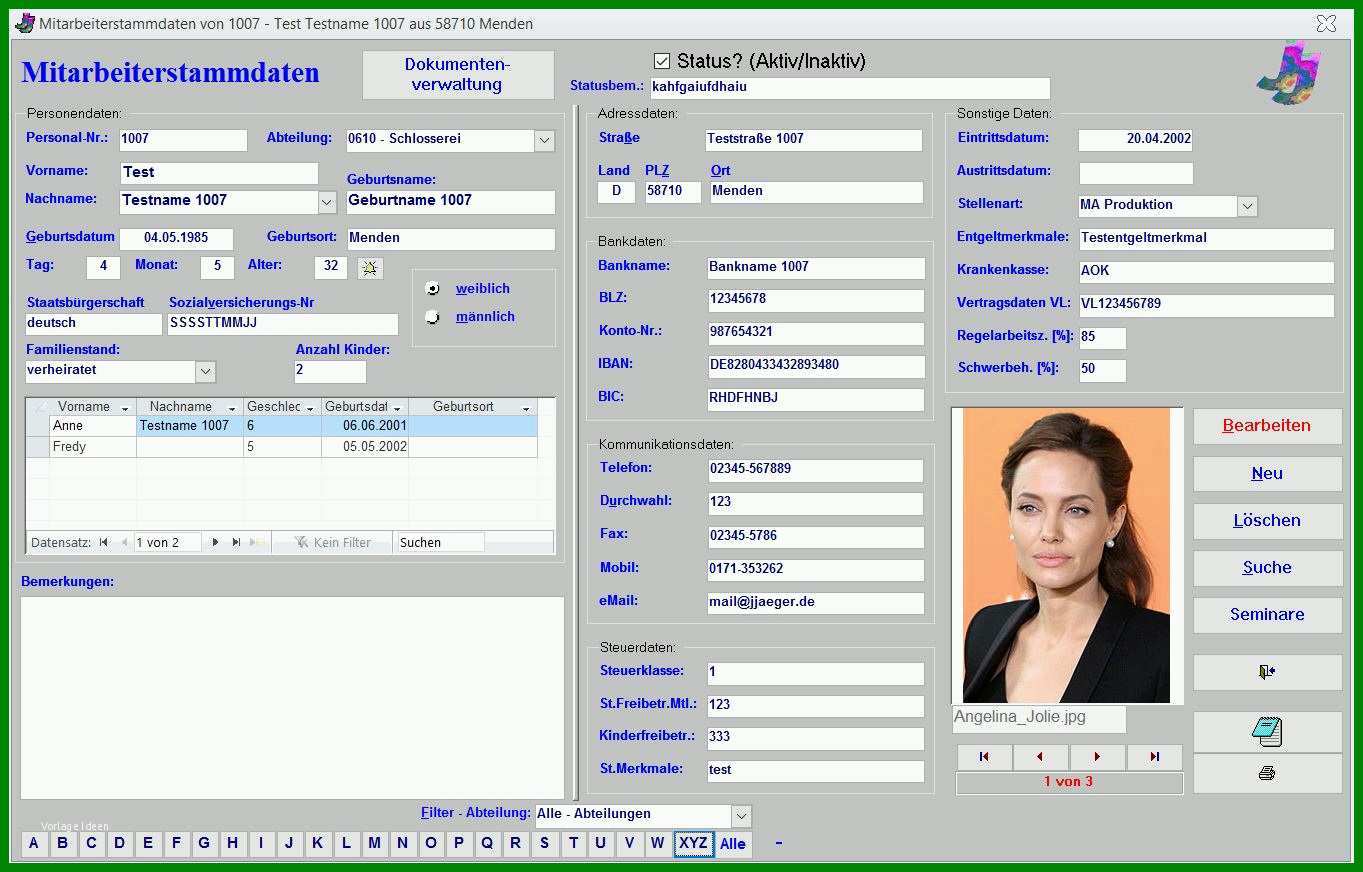Click the Bankname field
The height and width of the screenshot is (872, 1363).
tap(816, 268)
